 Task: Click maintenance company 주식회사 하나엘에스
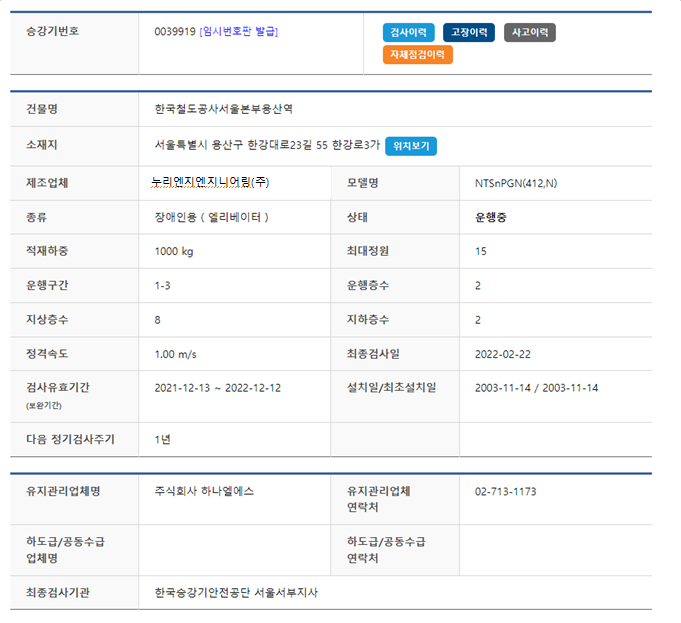point(204,491)
